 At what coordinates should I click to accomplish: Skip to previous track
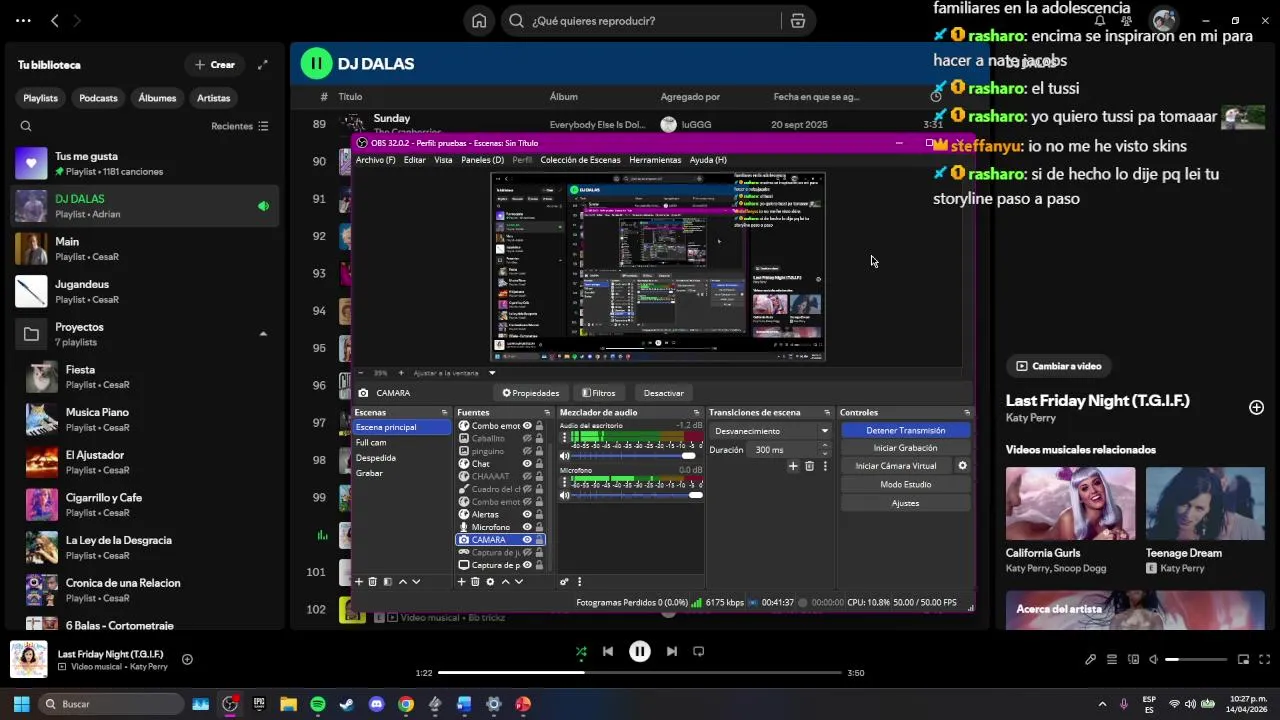608,651
